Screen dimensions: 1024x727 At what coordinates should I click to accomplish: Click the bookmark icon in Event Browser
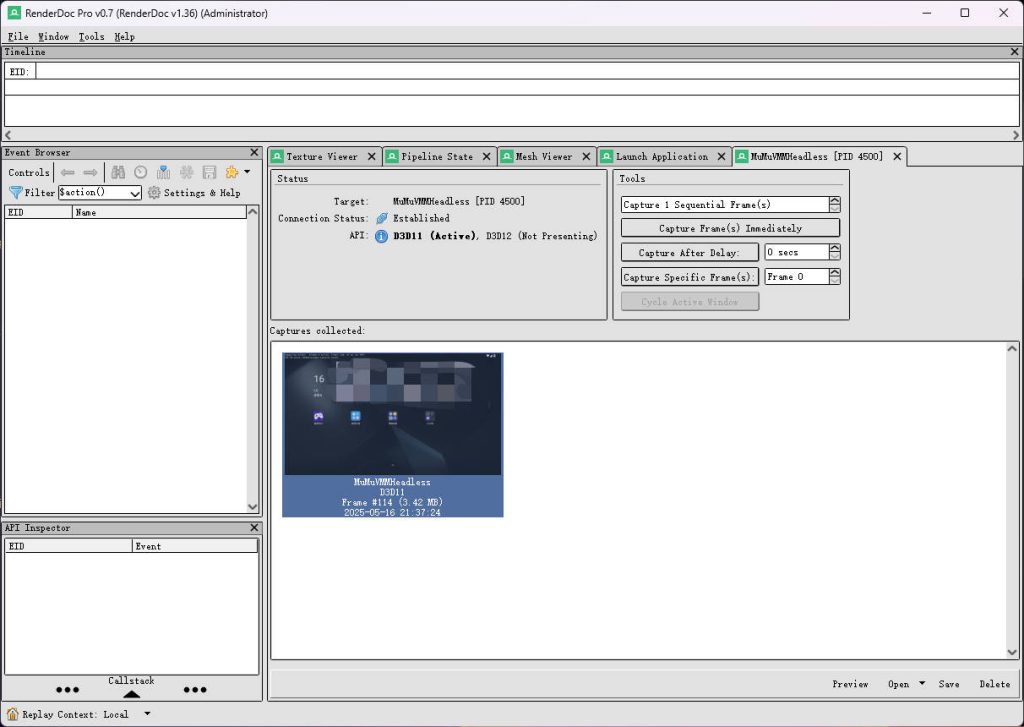tap(163, 172)
